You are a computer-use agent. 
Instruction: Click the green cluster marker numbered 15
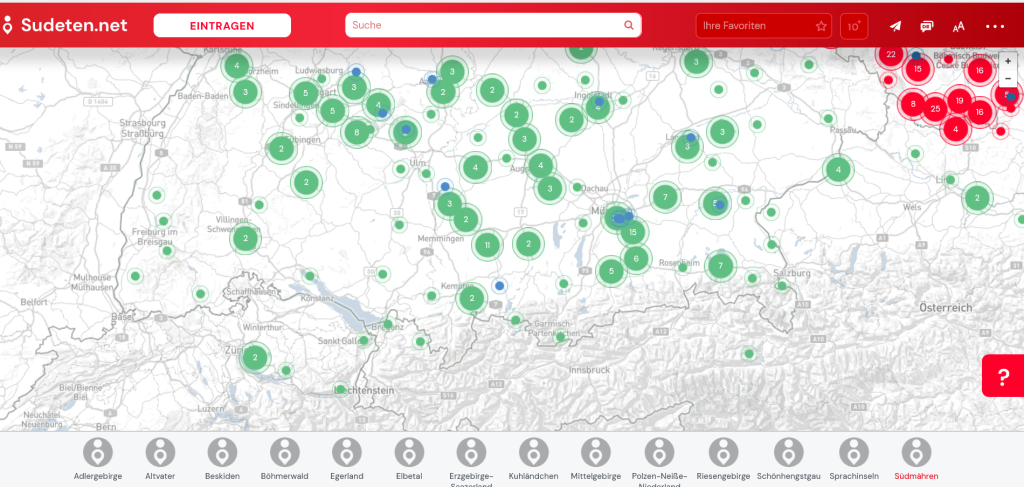click(x=632, y=232)
